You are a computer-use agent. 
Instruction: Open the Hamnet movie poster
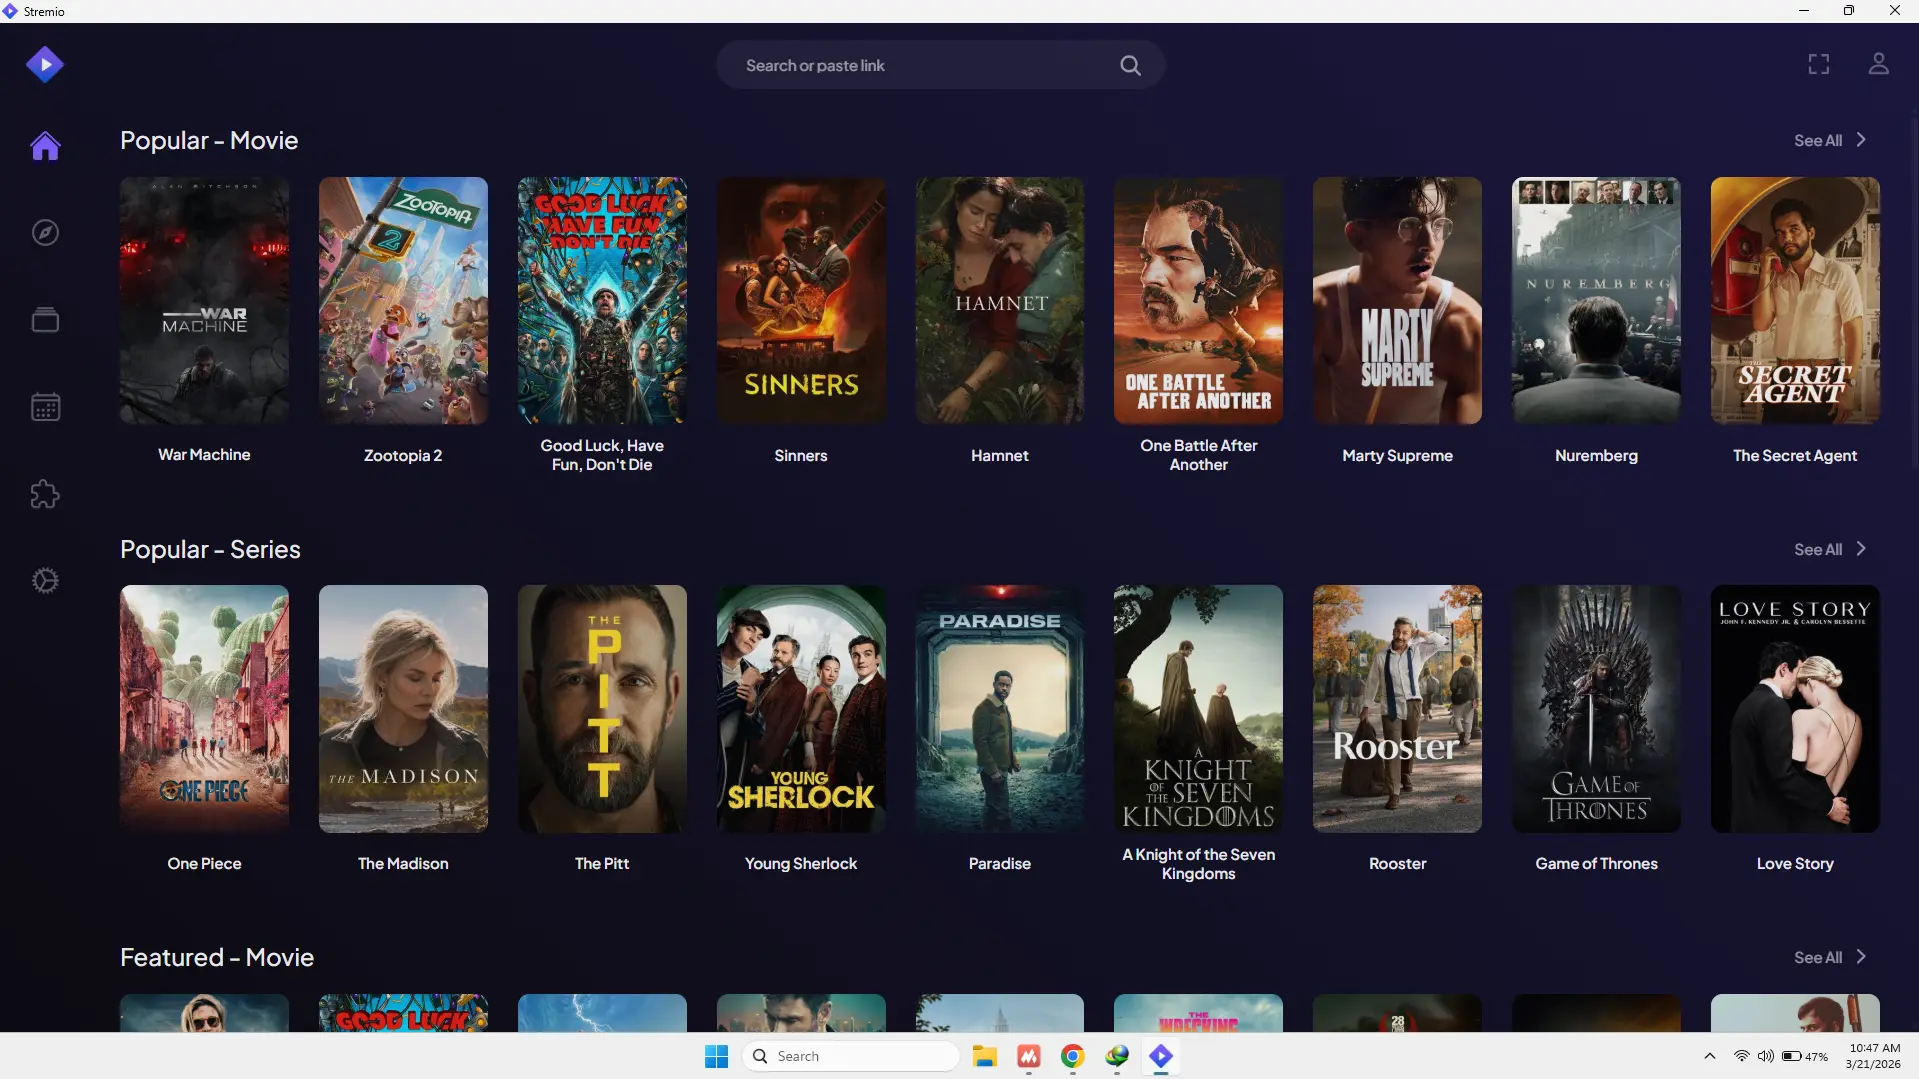(x=999, y=301)
